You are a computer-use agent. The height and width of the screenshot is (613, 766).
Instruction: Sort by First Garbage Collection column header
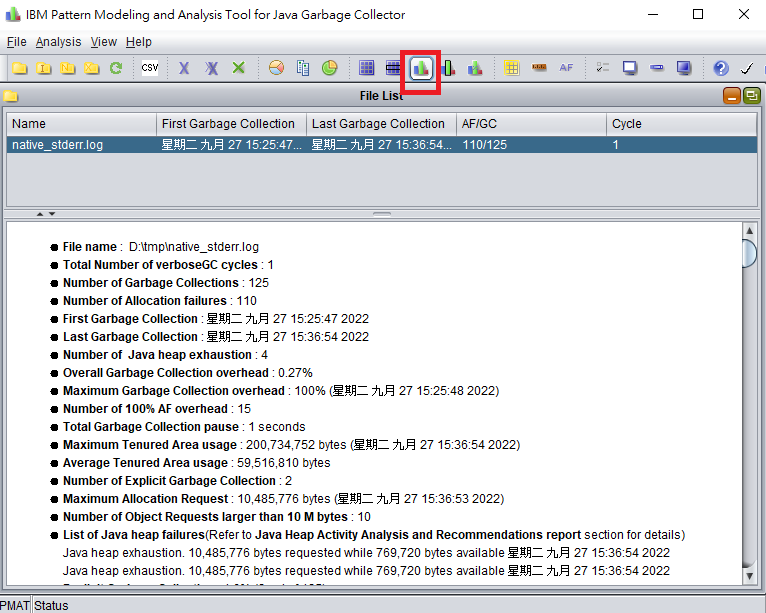point(231,124)
